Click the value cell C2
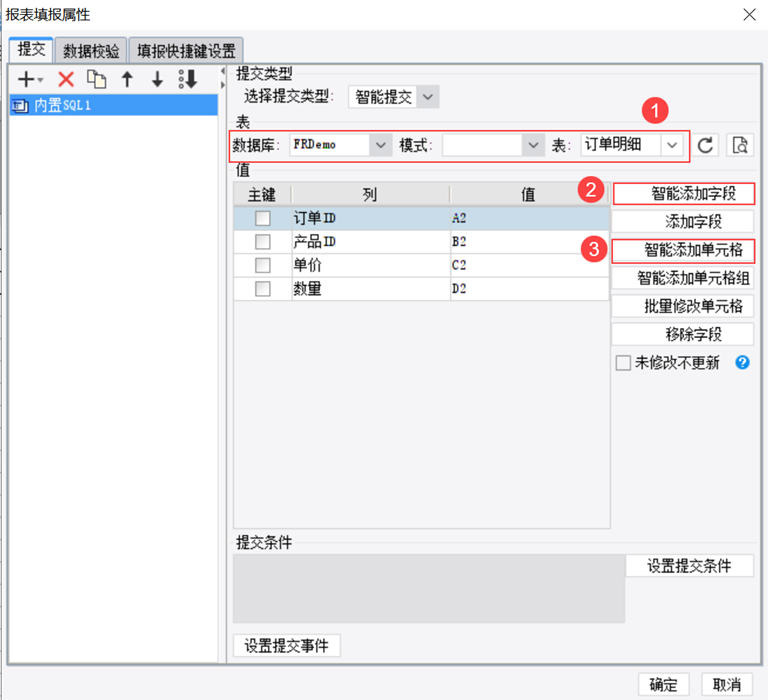 coord(529,265)
